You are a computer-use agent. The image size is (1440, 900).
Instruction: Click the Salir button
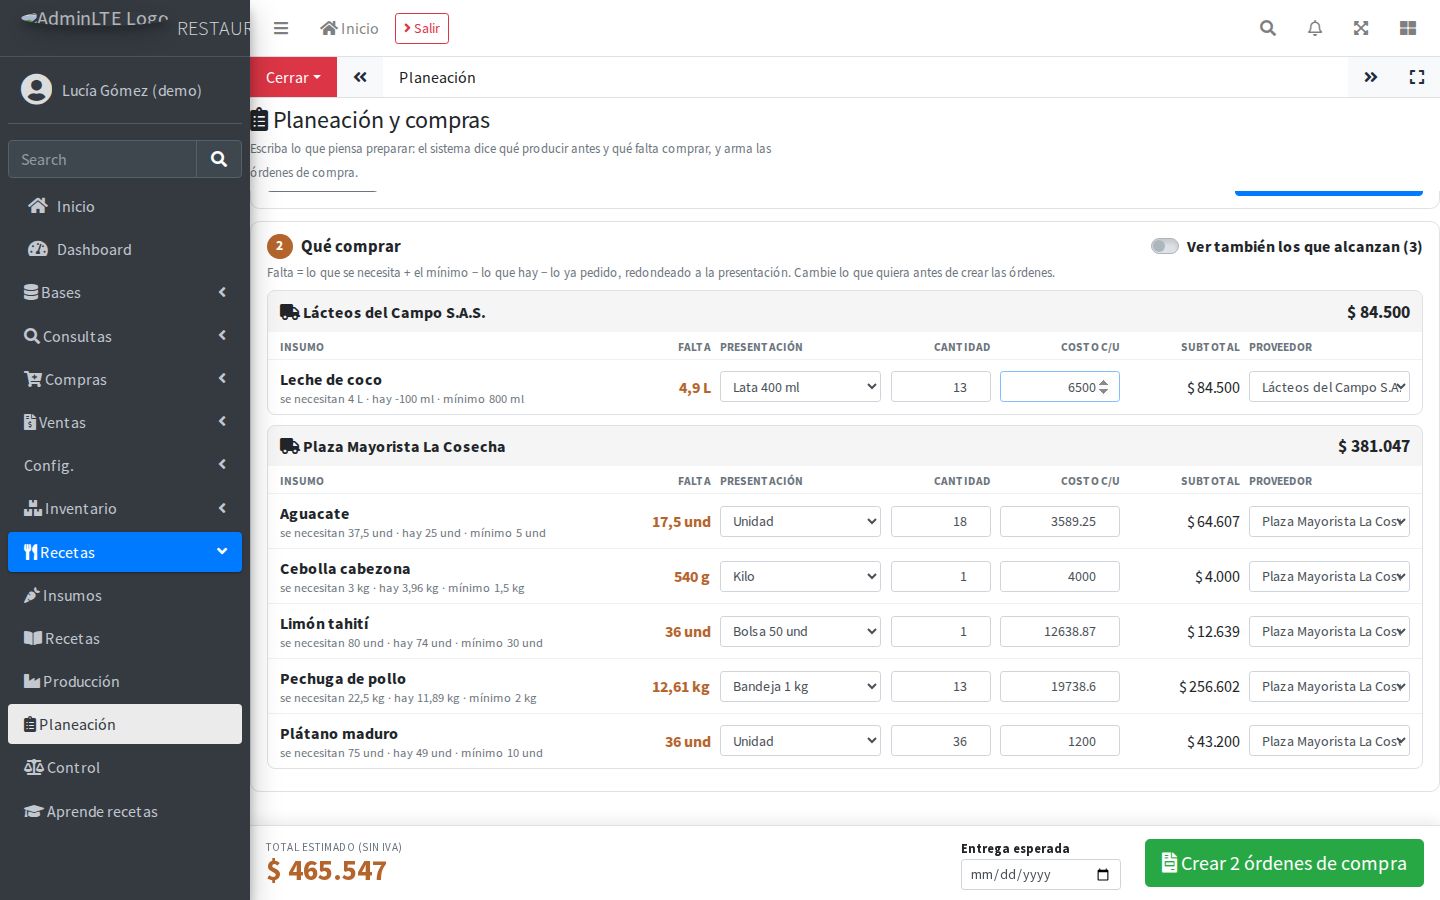tap(422, 28)
